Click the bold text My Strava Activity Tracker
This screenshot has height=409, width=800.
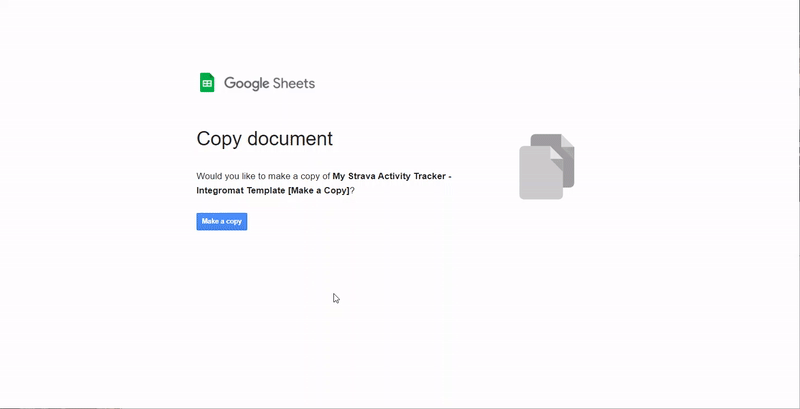[390, 176]
